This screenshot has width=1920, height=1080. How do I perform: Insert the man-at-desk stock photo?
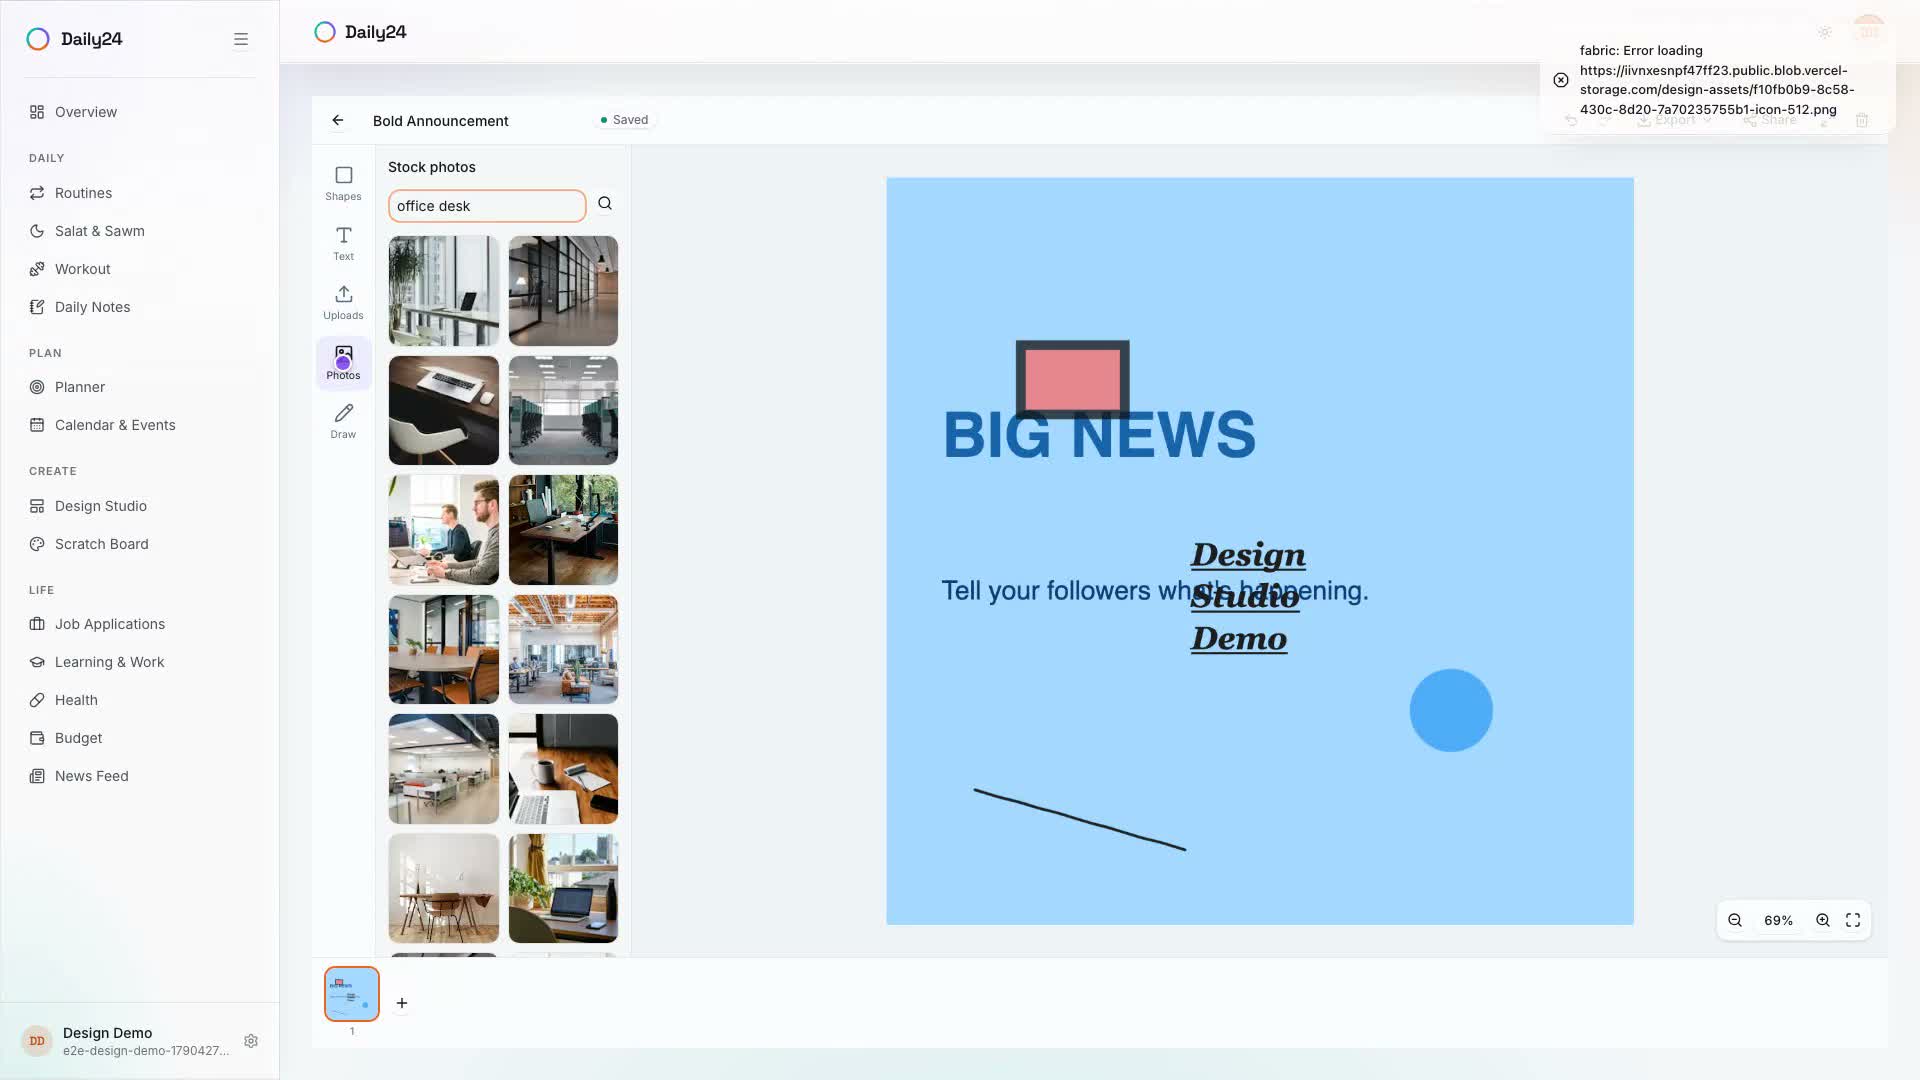coord(444,530)
